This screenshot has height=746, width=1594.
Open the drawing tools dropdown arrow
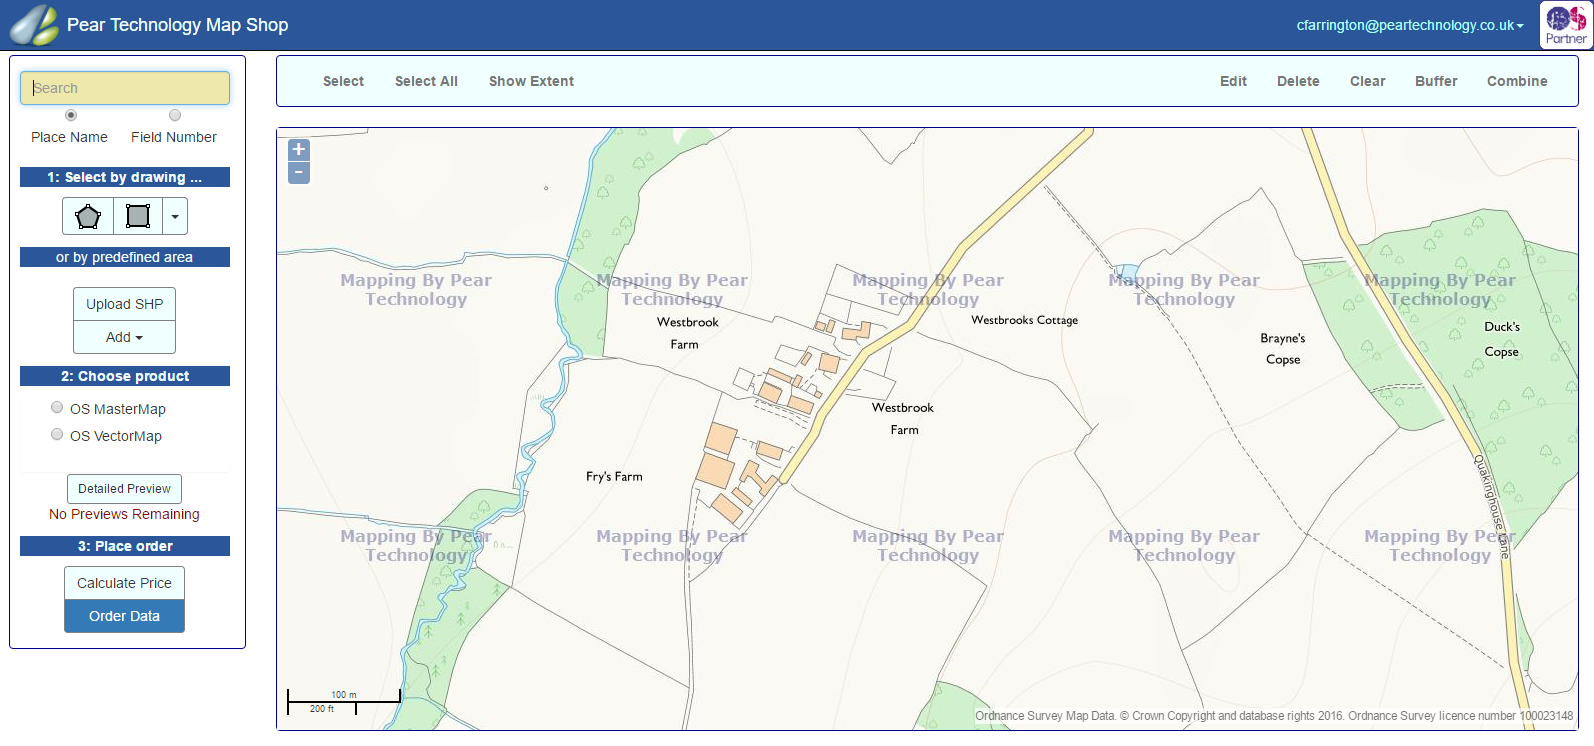click(x=175, y=216)
